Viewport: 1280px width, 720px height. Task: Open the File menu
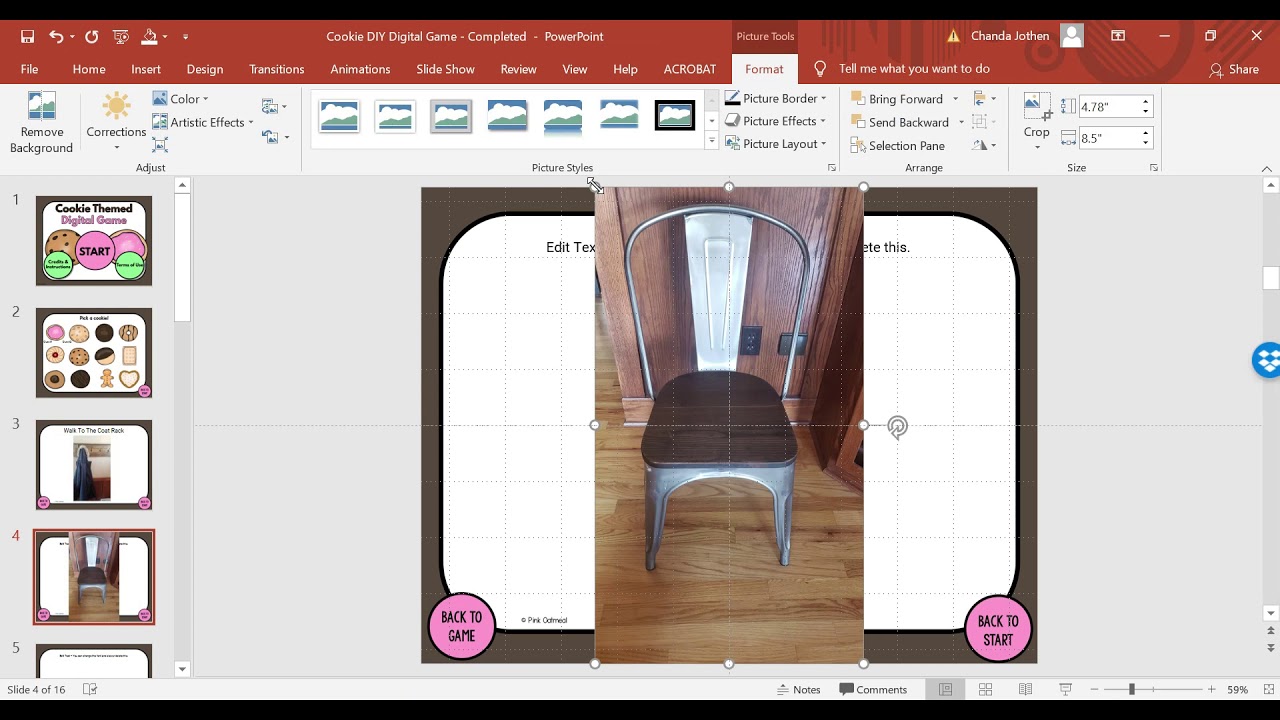click(30, 69)
